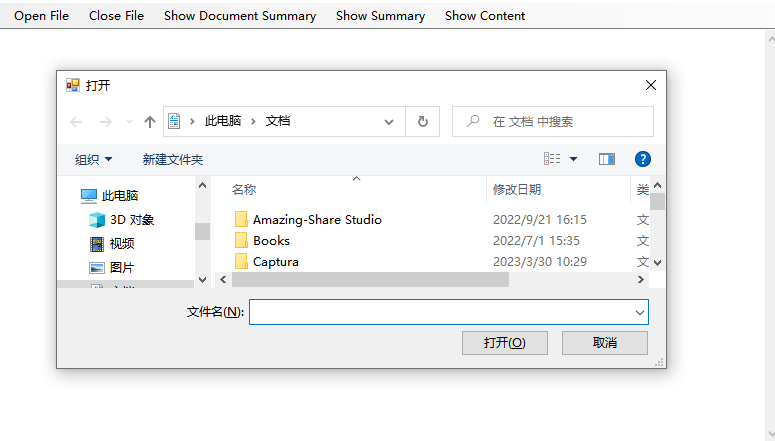Toggle the preview pane icon
Screen dimensions: 775x441
pyautogui.click(x=606, y=159)
